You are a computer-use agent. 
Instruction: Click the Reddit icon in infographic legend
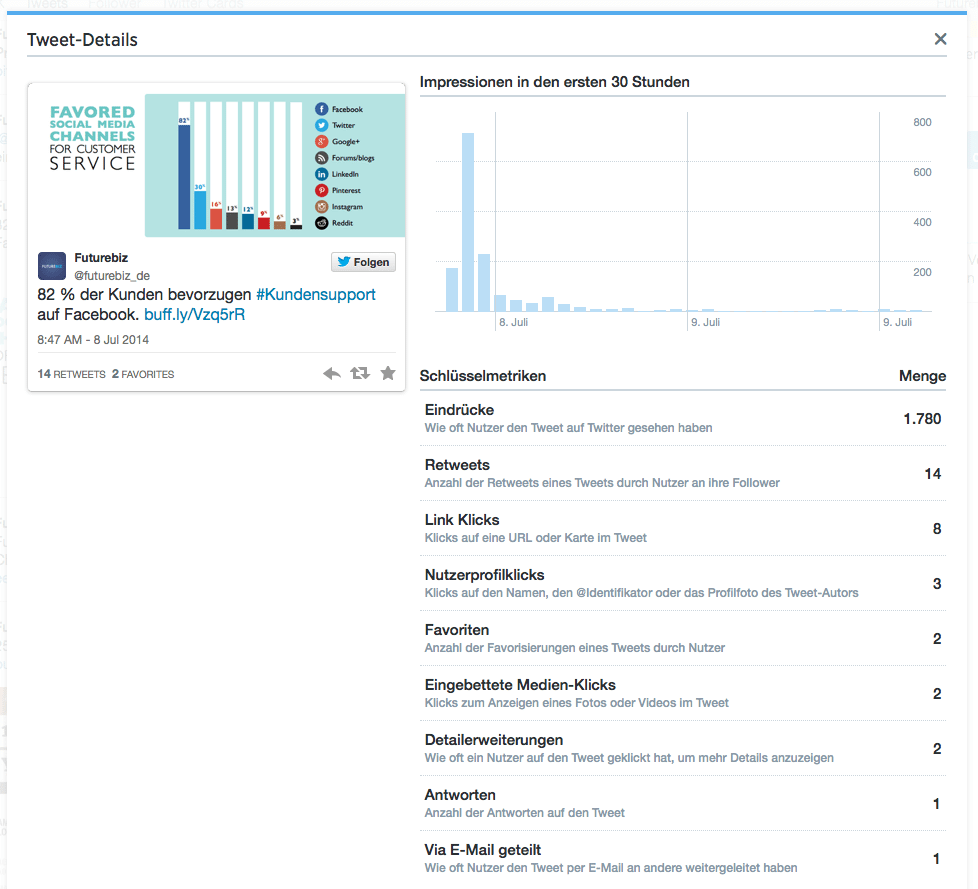click(321, 223)
